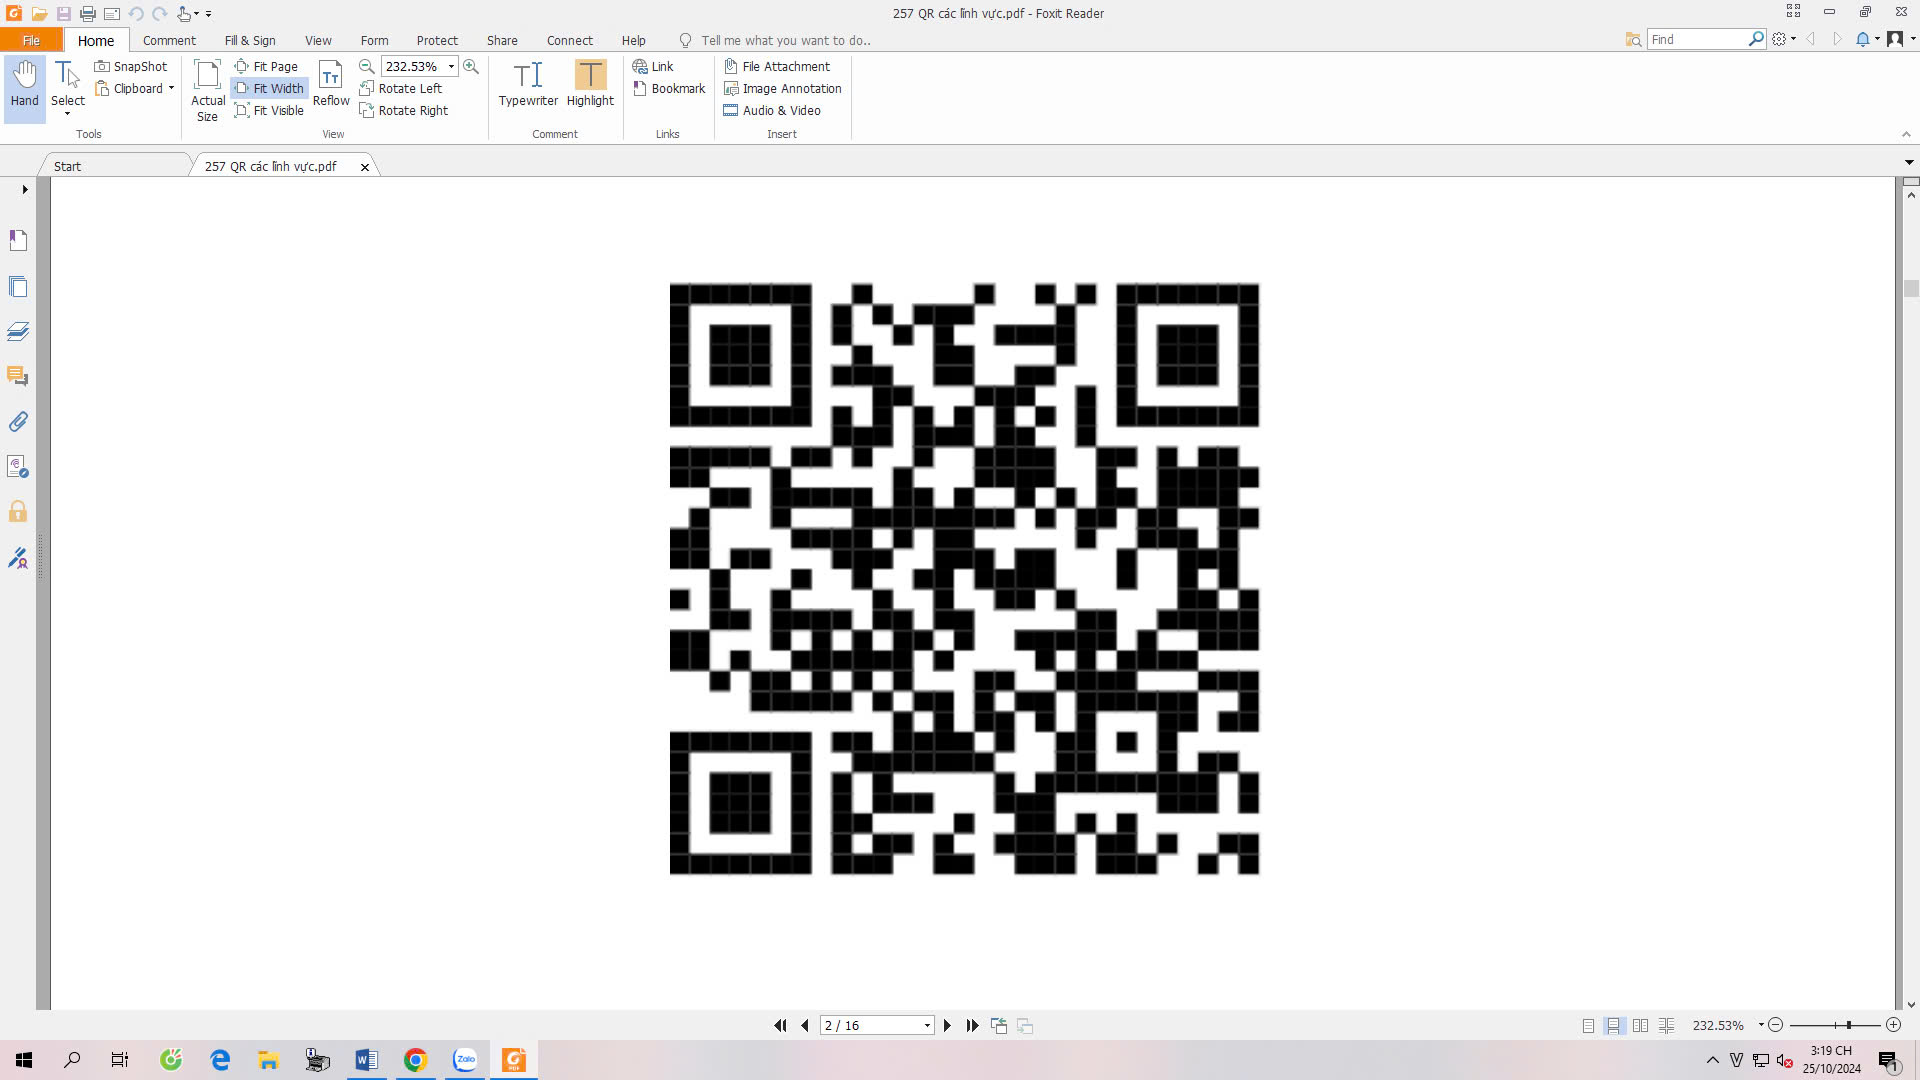Viewport: 1920px width, 1080px height.
Task: Click the bottom zoom slider handle
Action: [1849, 1025]
